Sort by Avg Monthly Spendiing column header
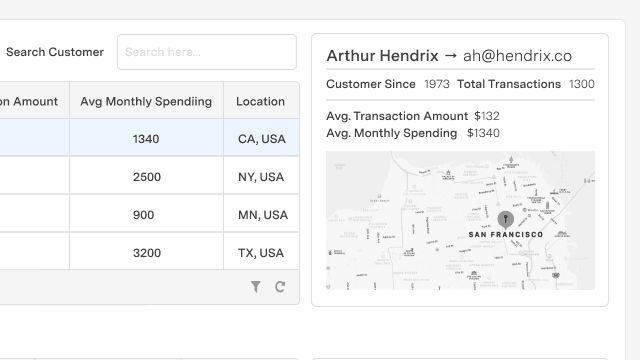640x360 pixels. pyautogui.click(x=146, y=101)
